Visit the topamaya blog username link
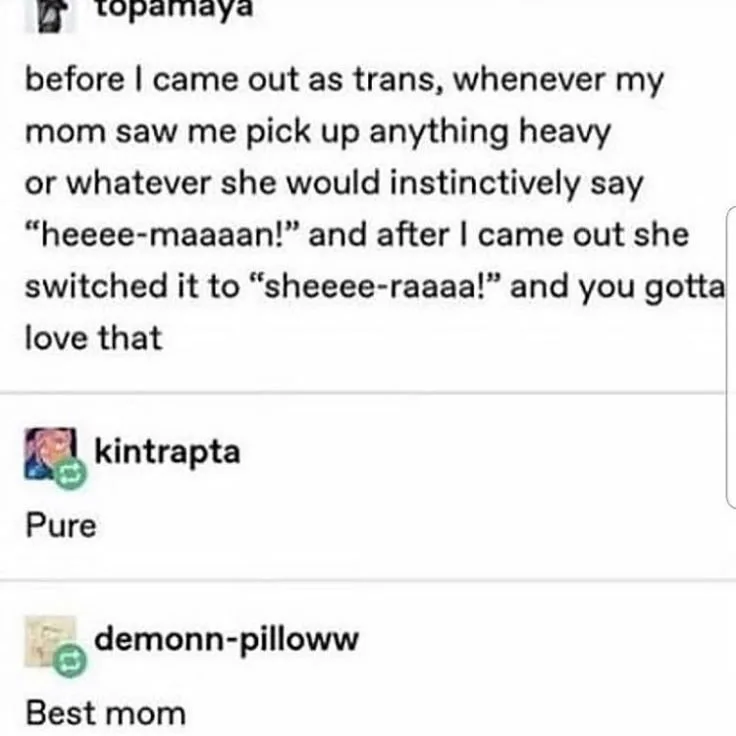Viewport: 736px width, 736px height. point(174,8)
